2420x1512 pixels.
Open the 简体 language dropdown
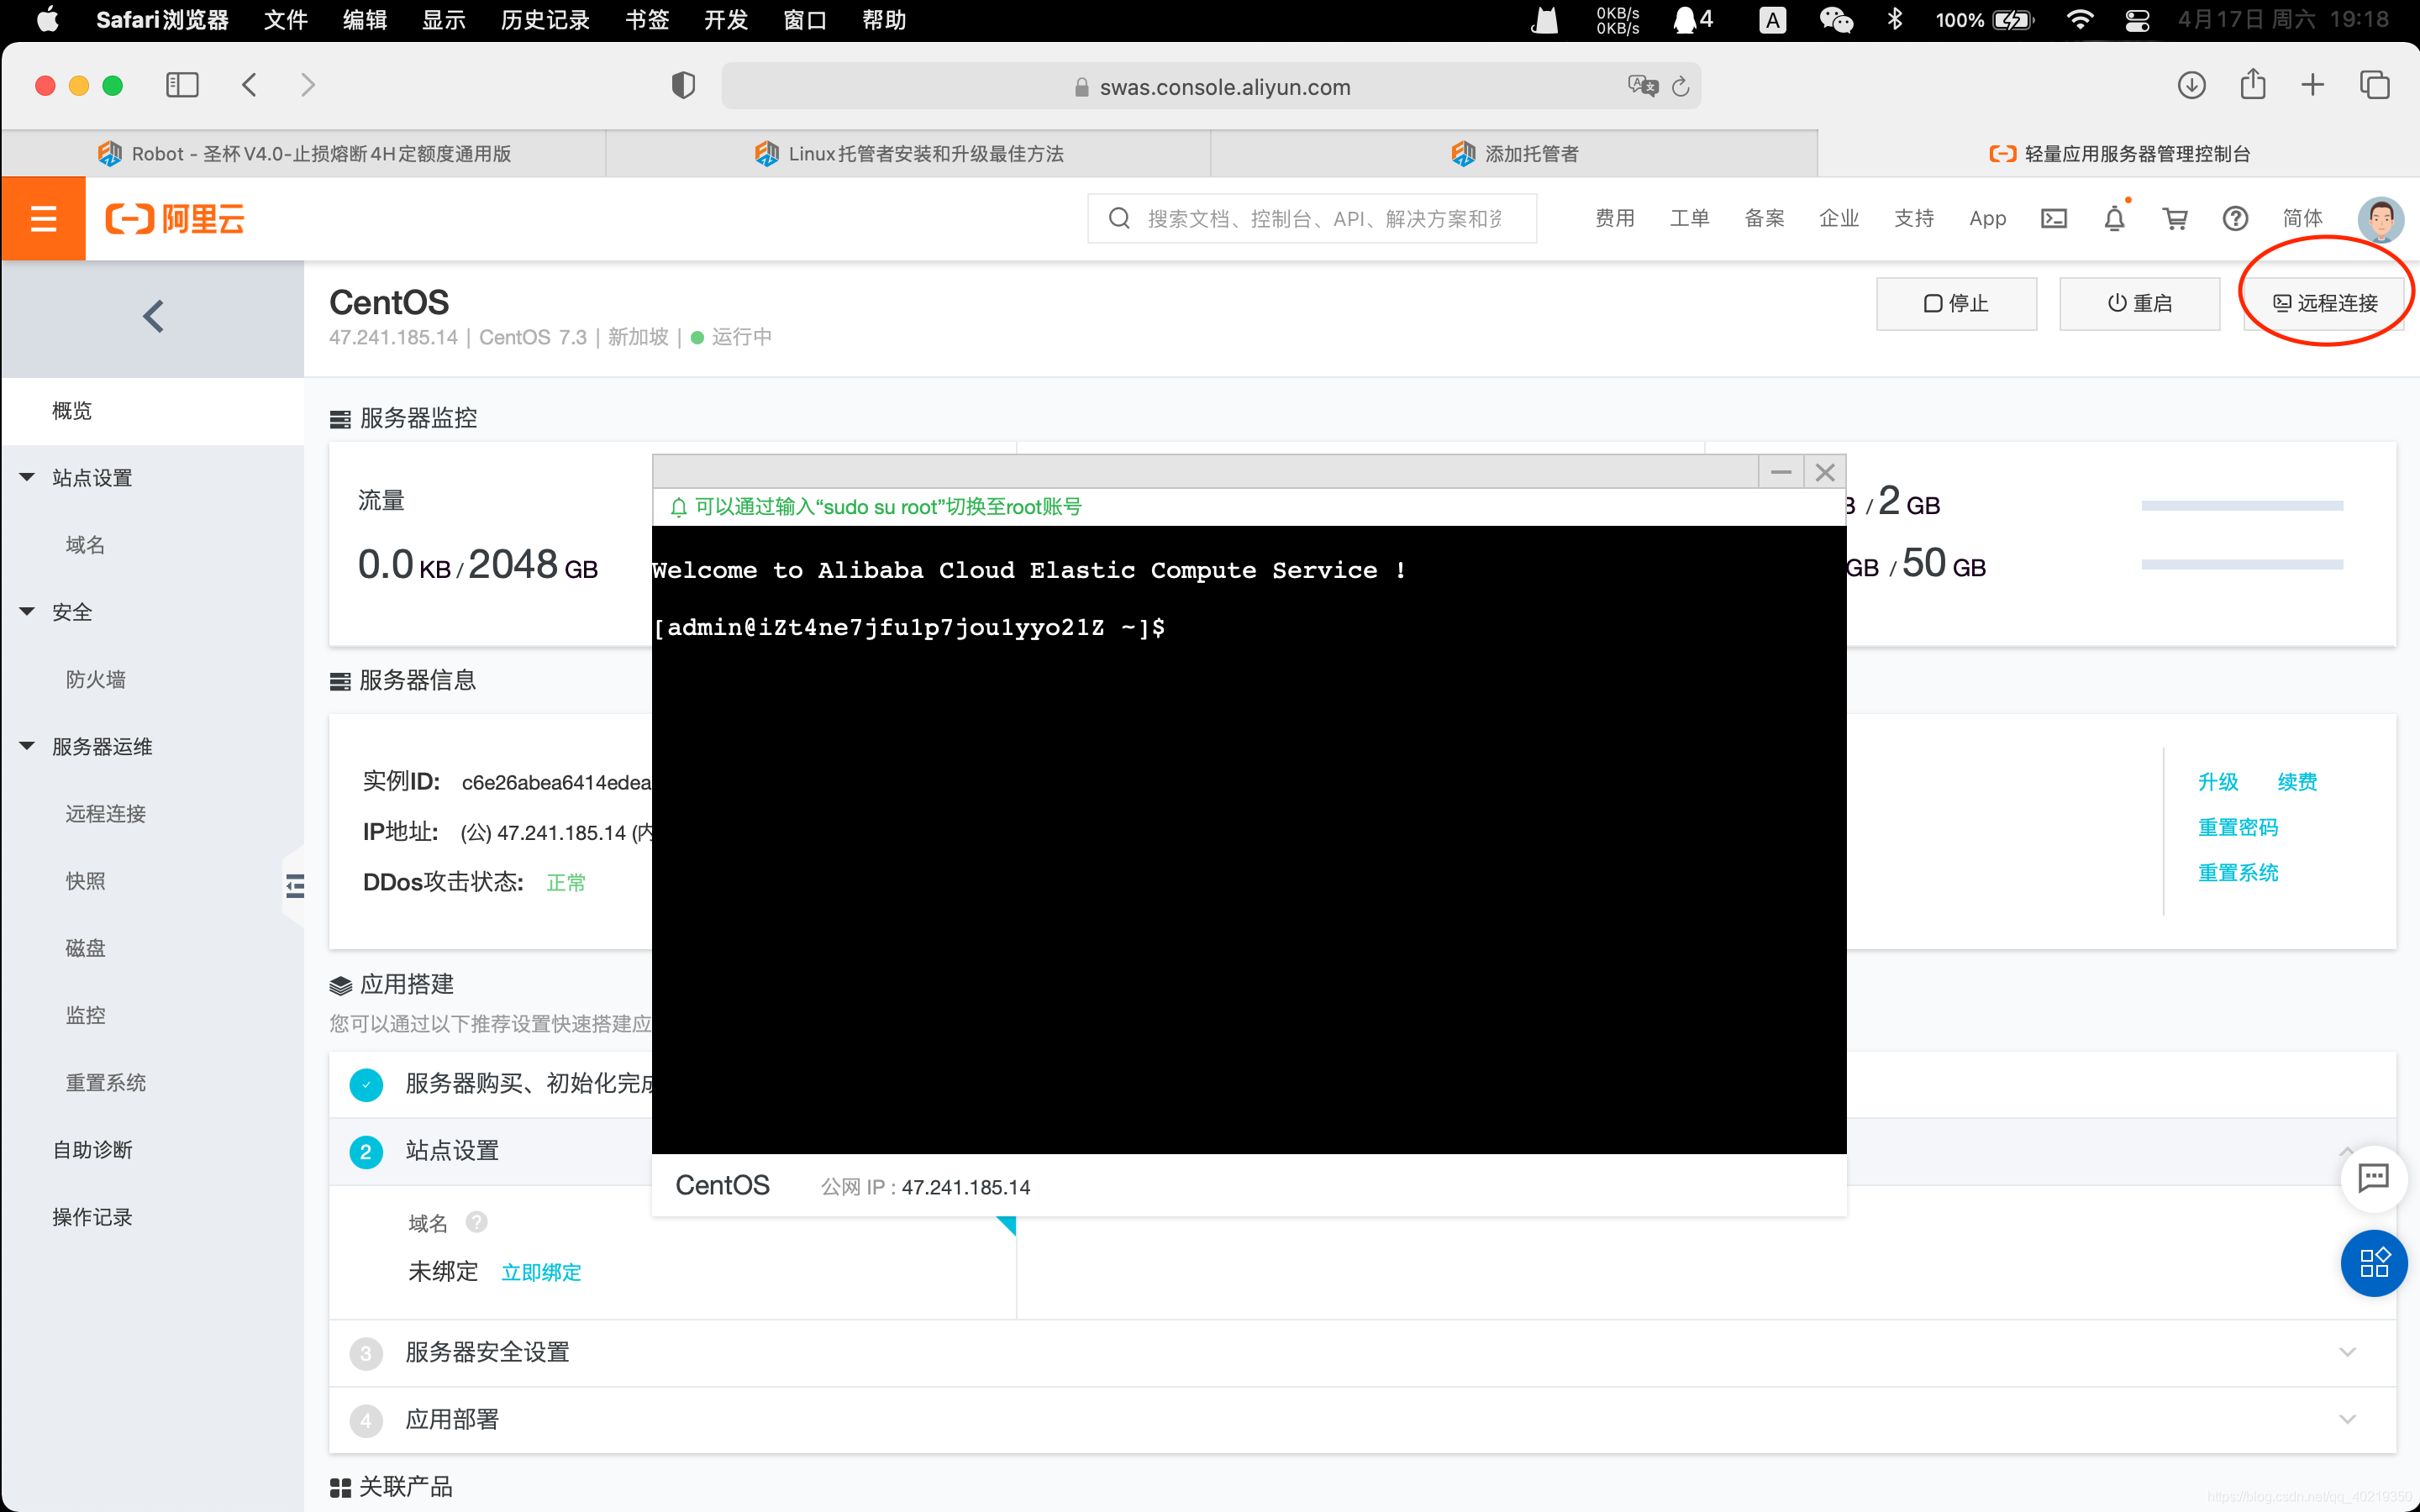[x=2302, y=218]
